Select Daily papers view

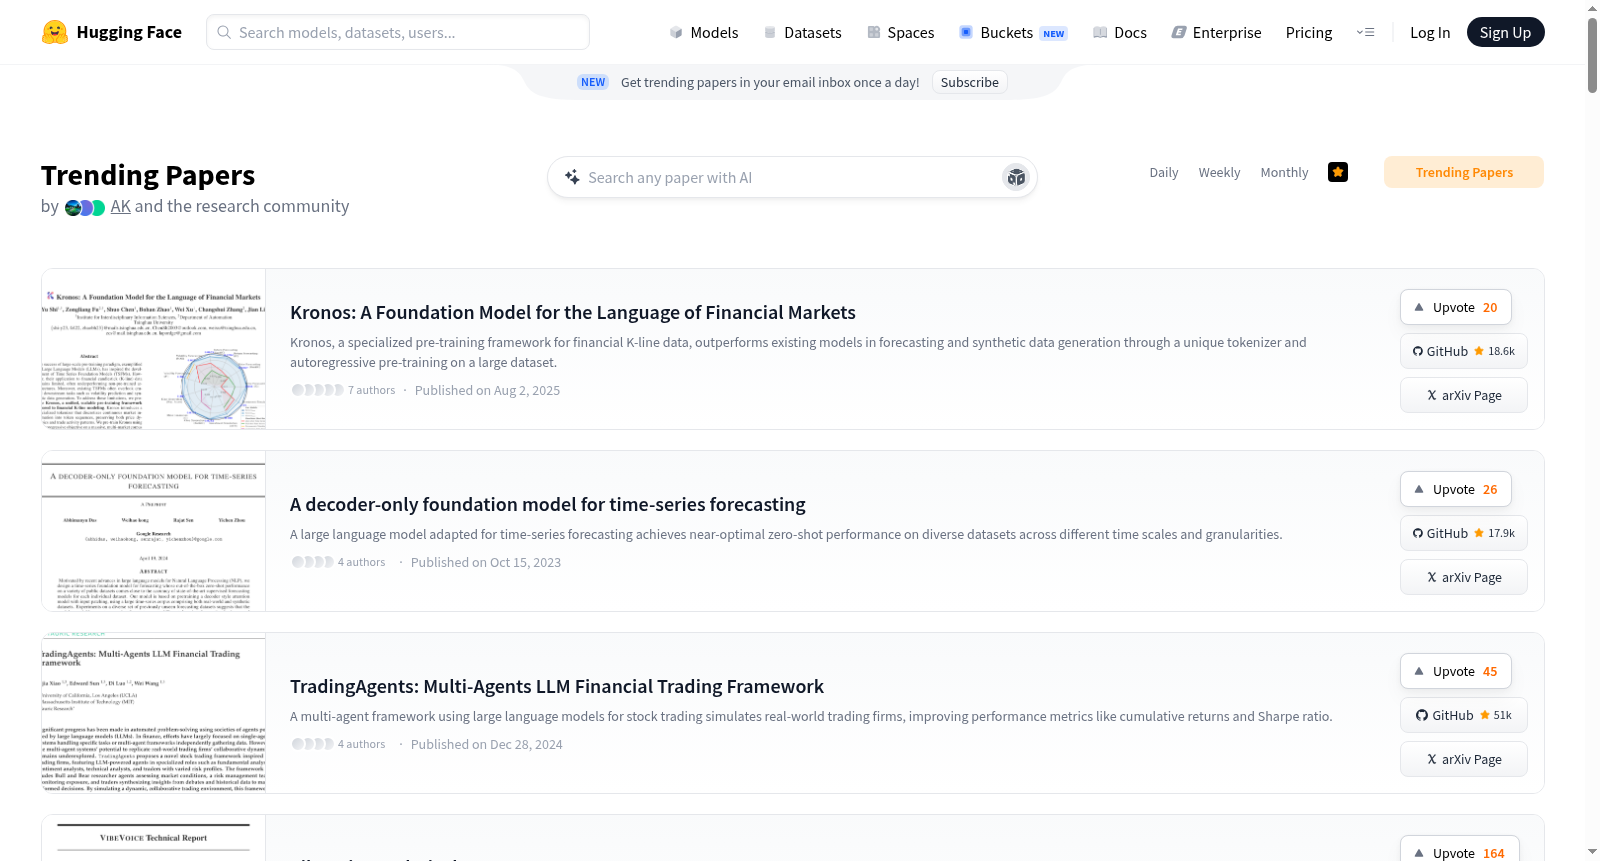[1164, 172]
